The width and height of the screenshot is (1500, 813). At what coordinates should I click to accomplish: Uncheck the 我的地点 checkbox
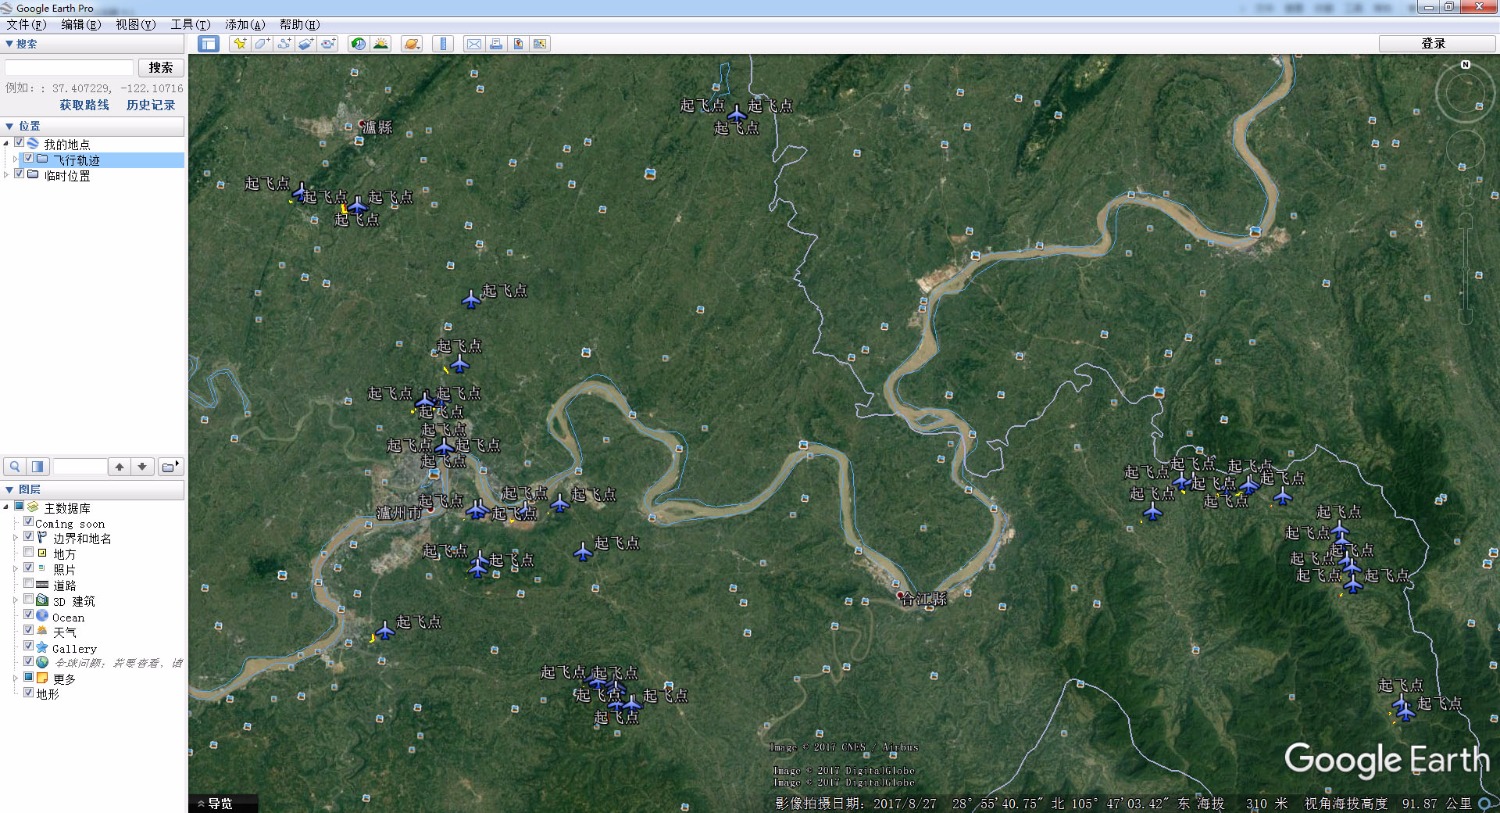click(x=19, y=143)
